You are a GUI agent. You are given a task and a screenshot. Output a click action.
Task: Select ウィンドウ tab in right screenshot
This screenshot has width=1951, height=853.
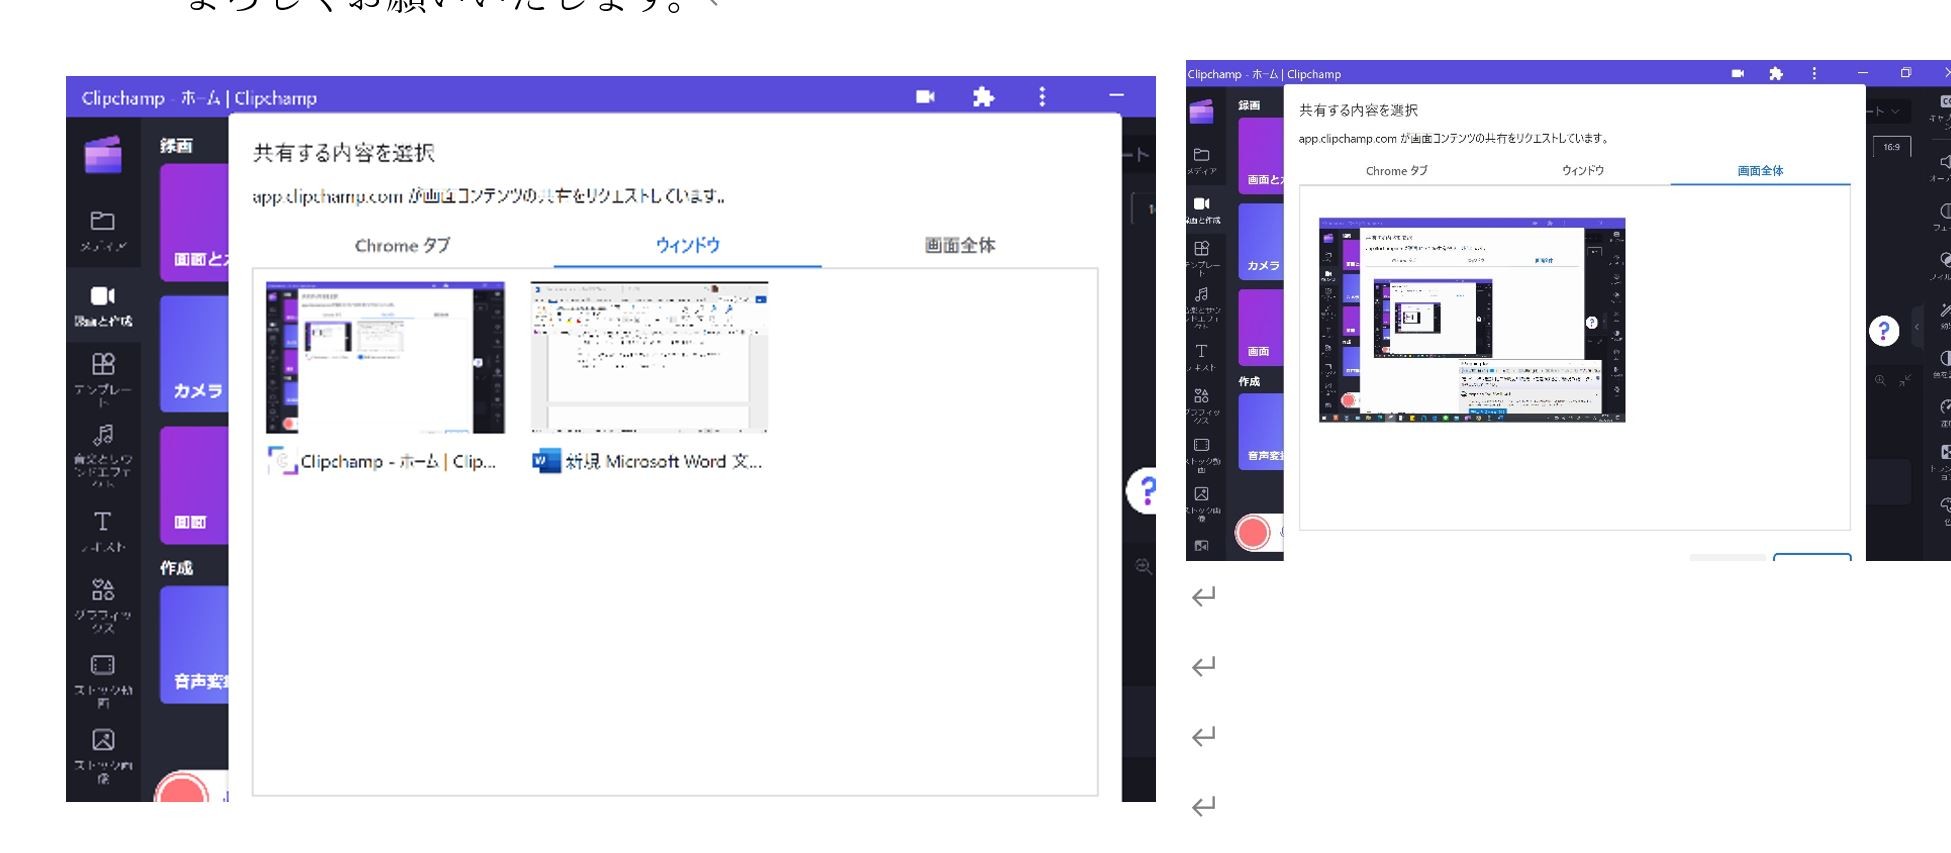click(1583, 171)
